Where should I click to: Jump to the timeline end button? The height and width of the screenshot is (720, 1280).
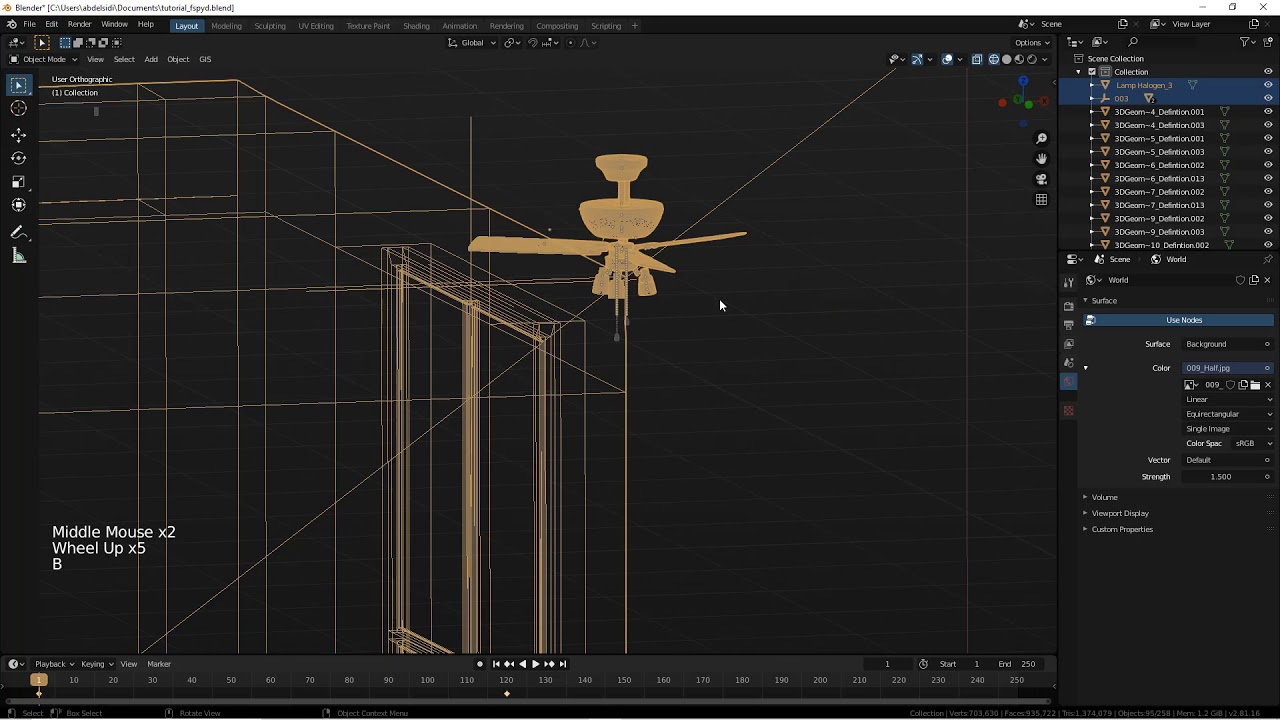(x=562, y=664)
